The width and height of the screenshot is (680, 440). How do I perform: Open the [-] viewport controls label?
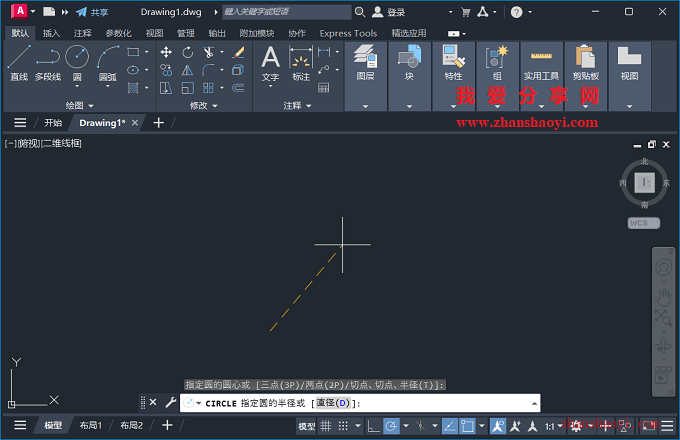[11, 143]
